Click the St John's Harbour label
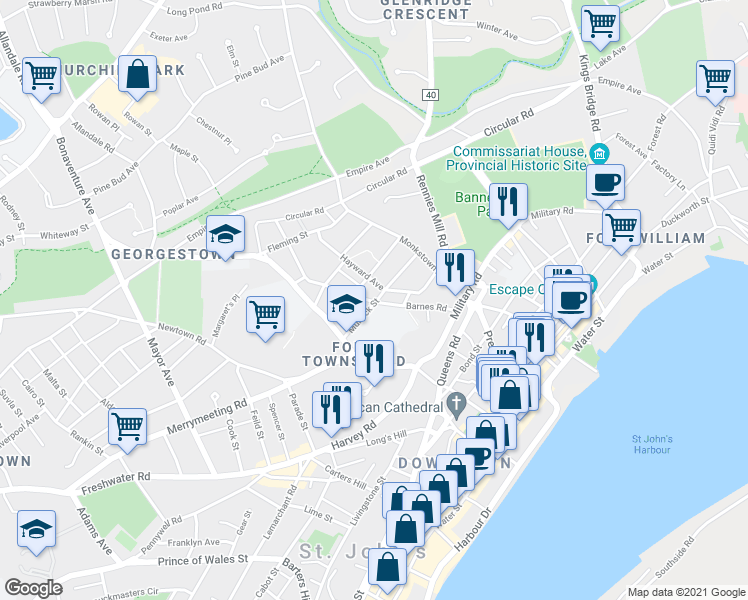Image resolution: width=748 pixels, height=600 pixels. point(652,445)
